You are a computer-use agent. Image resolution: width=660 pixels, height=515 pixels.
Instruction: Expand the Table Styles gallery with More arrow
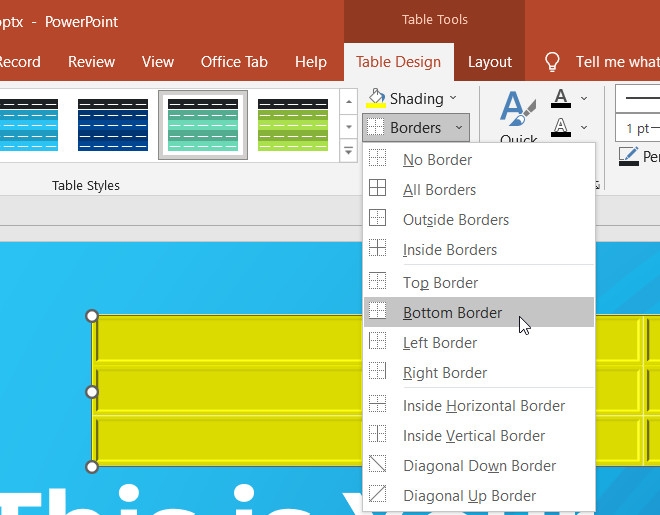348,152
